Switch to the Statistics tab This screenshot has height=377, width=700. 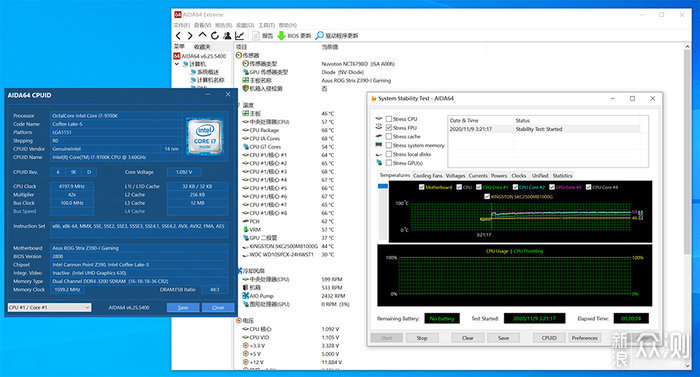click(562, 176)
